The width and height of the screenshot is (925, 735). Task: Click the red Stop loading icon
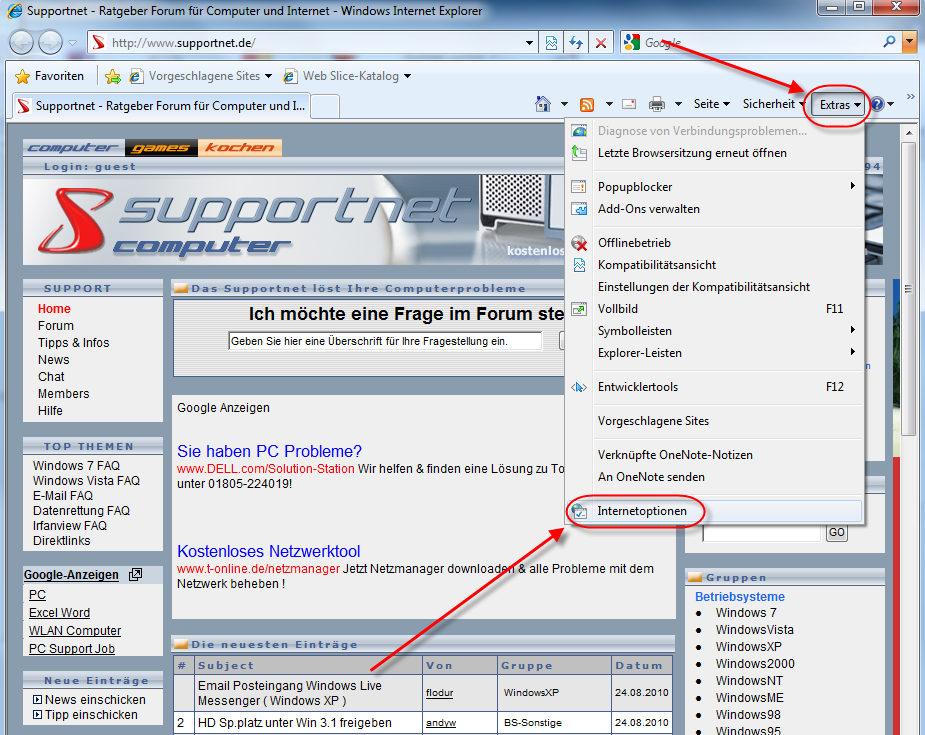601,43
